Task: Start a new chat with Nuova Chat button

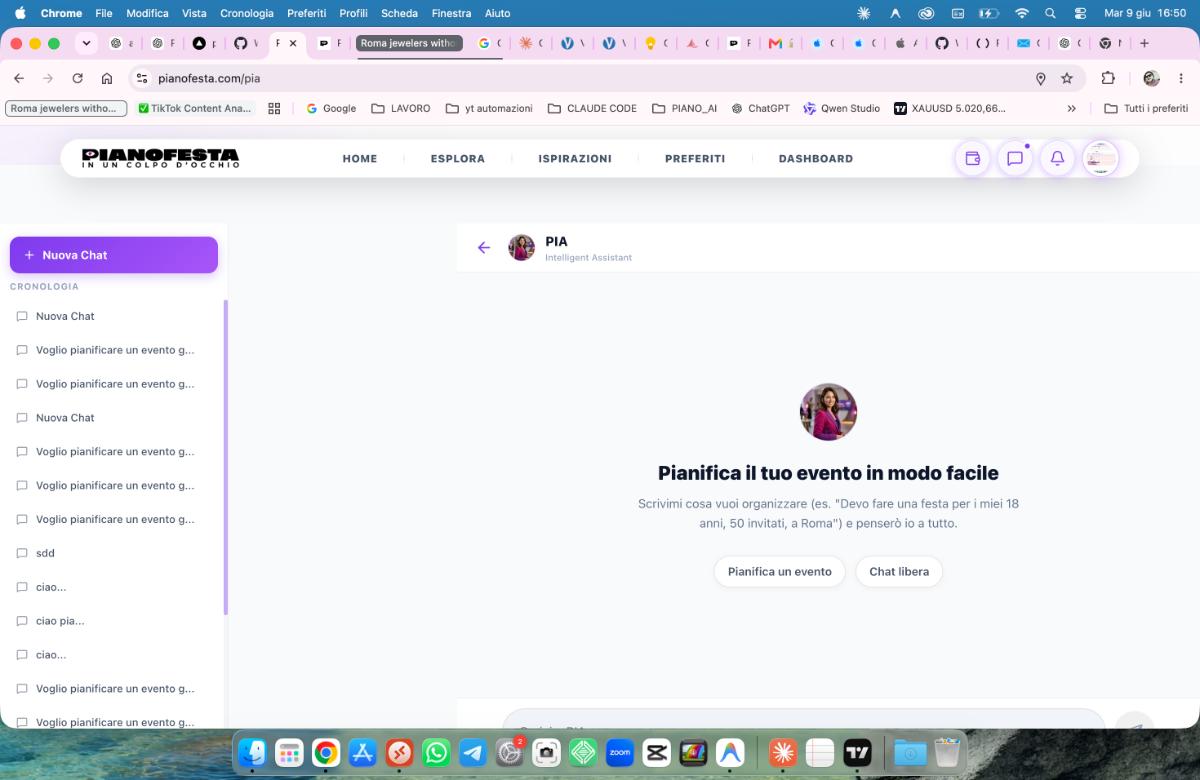Action: [x=114, y=255]
